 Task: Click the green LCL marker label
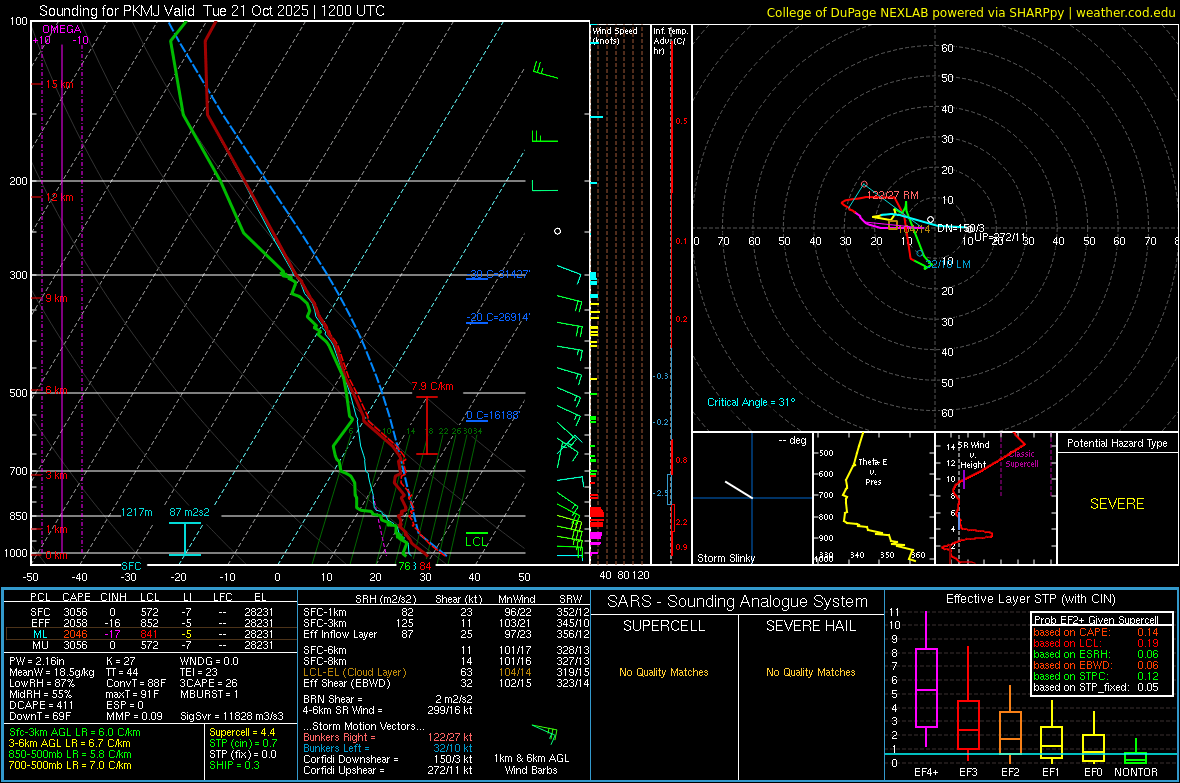(x=476, y=541)
